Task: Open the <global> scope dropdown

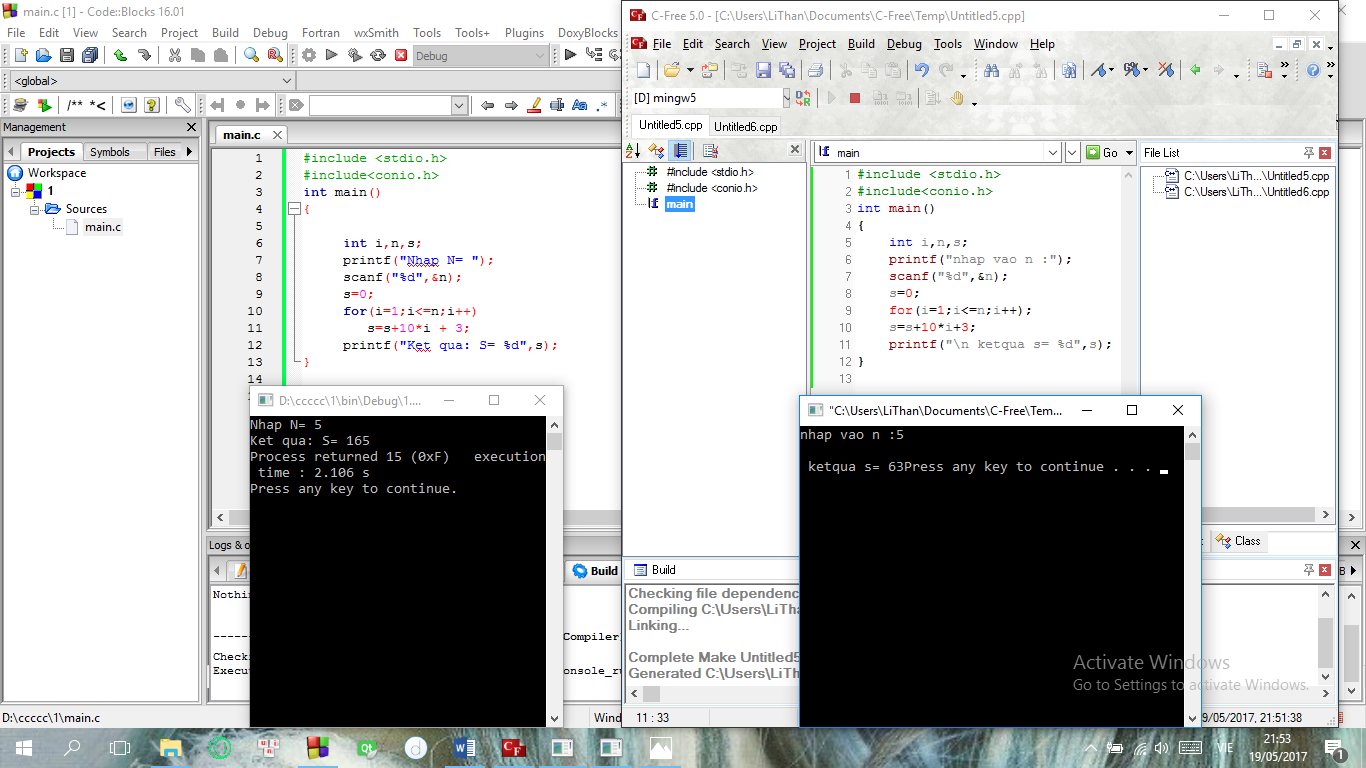Action: tap(286, 81)
